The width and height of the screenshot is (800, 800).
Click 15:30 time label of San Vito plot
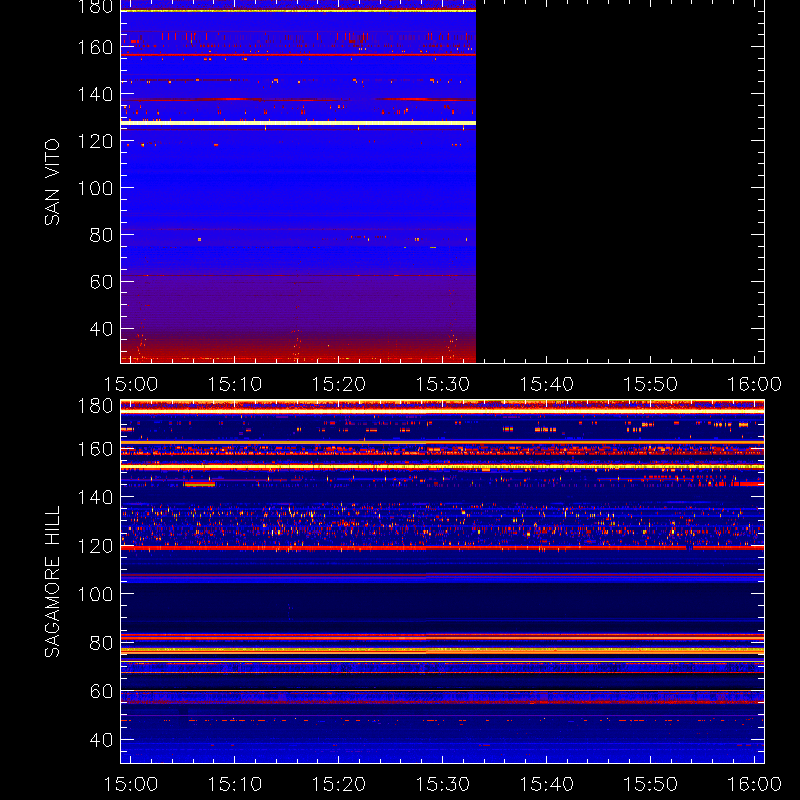(x=443, y=384)
